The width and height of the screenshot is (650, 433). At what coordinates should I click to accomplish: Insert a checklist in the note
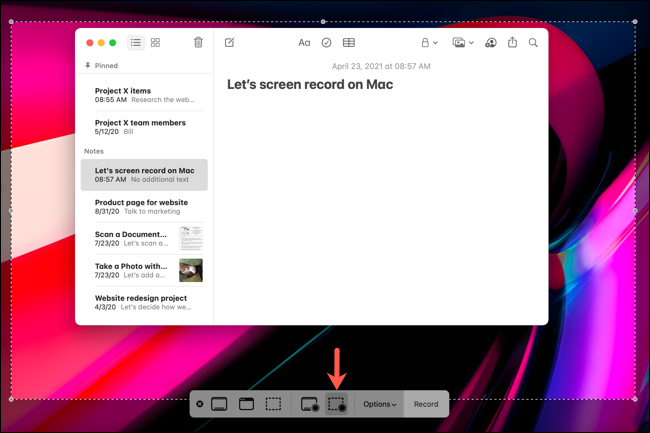pos(326,43)
